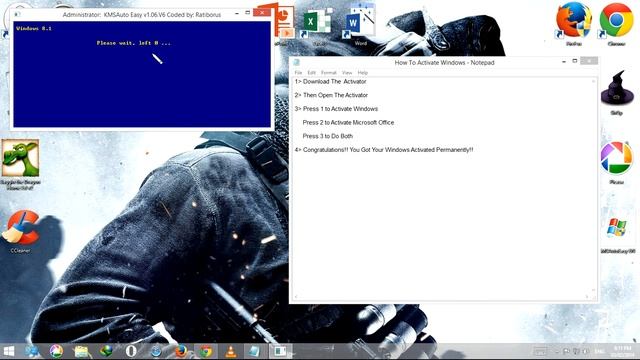Click the Notepad title bar icon
The width and height of the screenshot is (640, 360).
297,62
